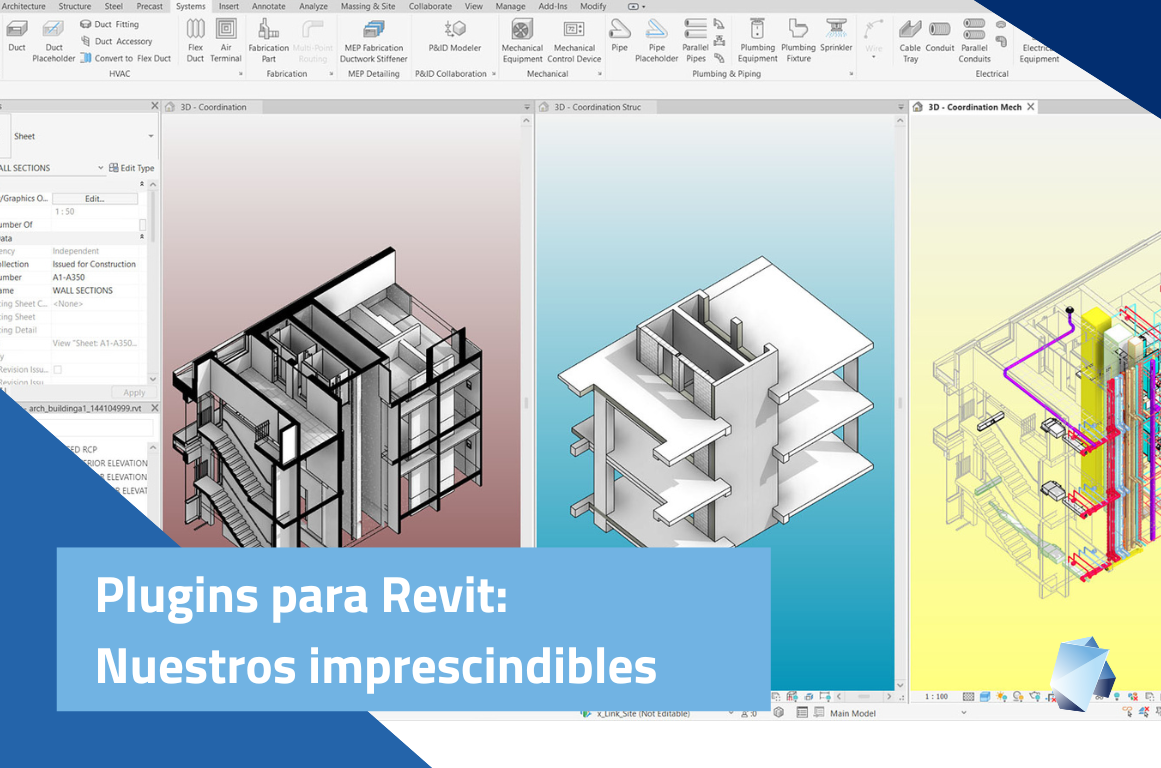Select the Duct Placeholder tool

click(x=53, y=41)
